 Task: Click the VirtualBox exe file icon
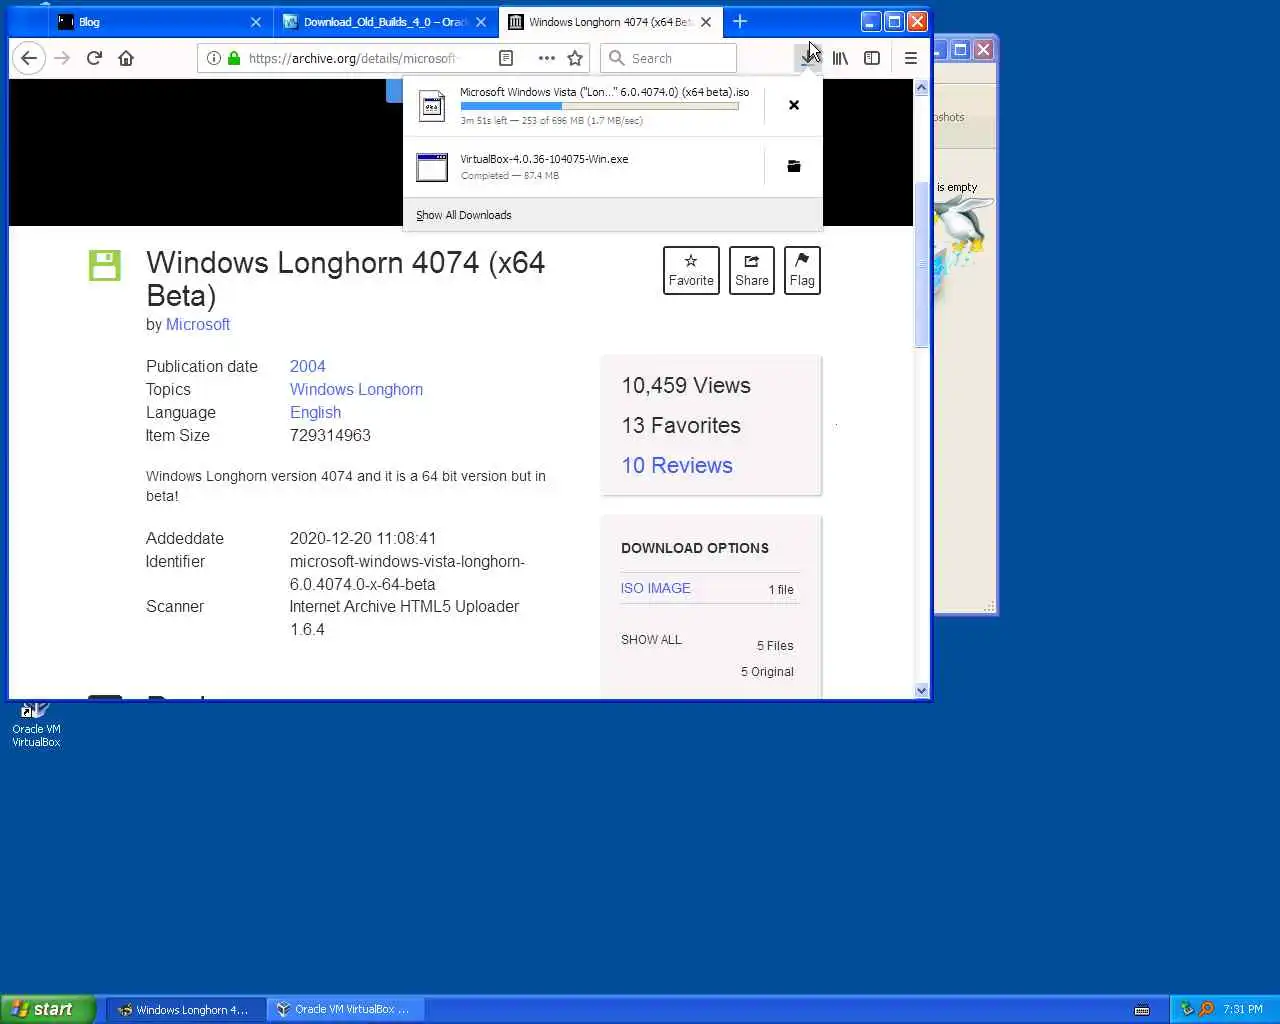coord(432,167)
